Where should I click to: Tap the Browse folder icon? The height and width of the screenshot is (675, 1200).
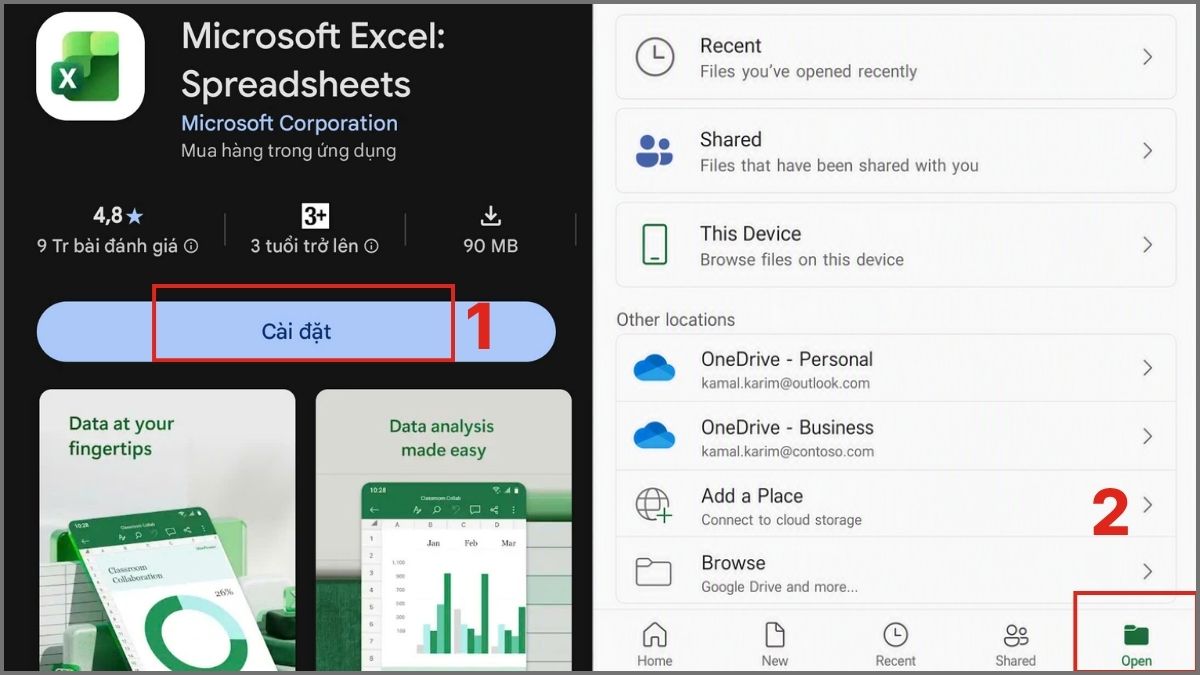click(x=655, y=572)
